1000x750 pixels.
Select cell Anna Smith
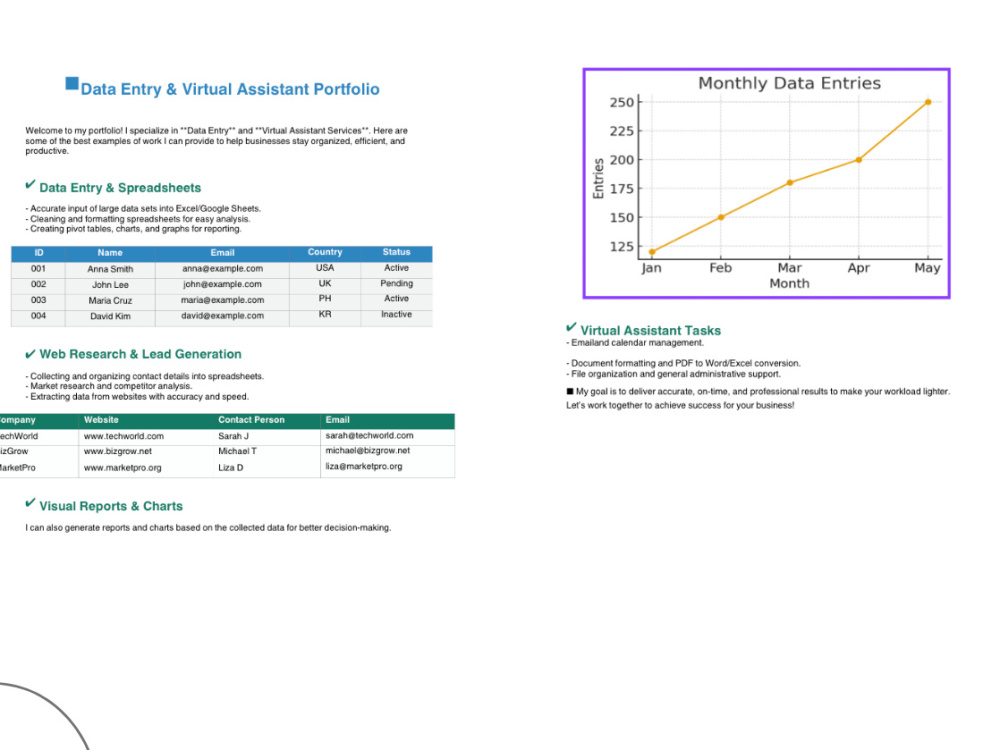point(110,269)
